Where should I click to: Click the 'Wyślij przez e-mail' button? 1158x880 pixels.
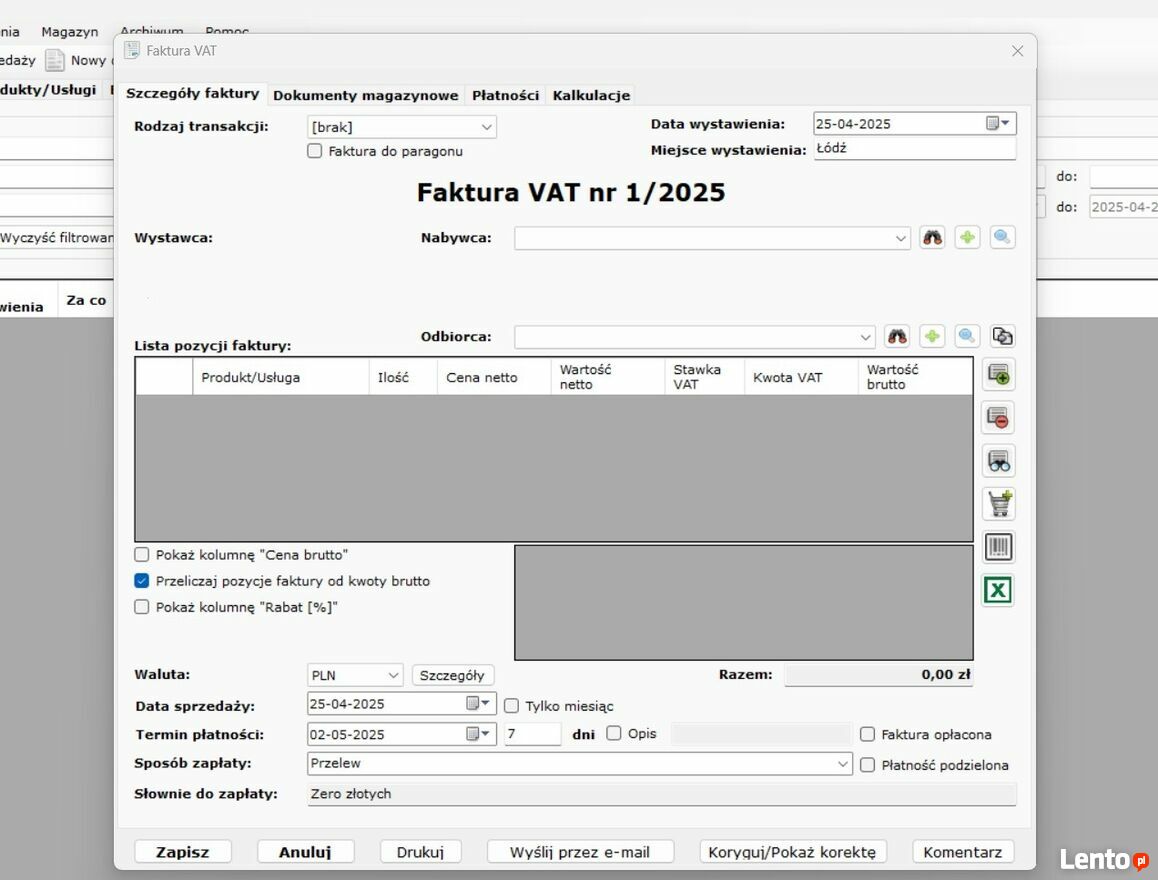click(580, 852)
